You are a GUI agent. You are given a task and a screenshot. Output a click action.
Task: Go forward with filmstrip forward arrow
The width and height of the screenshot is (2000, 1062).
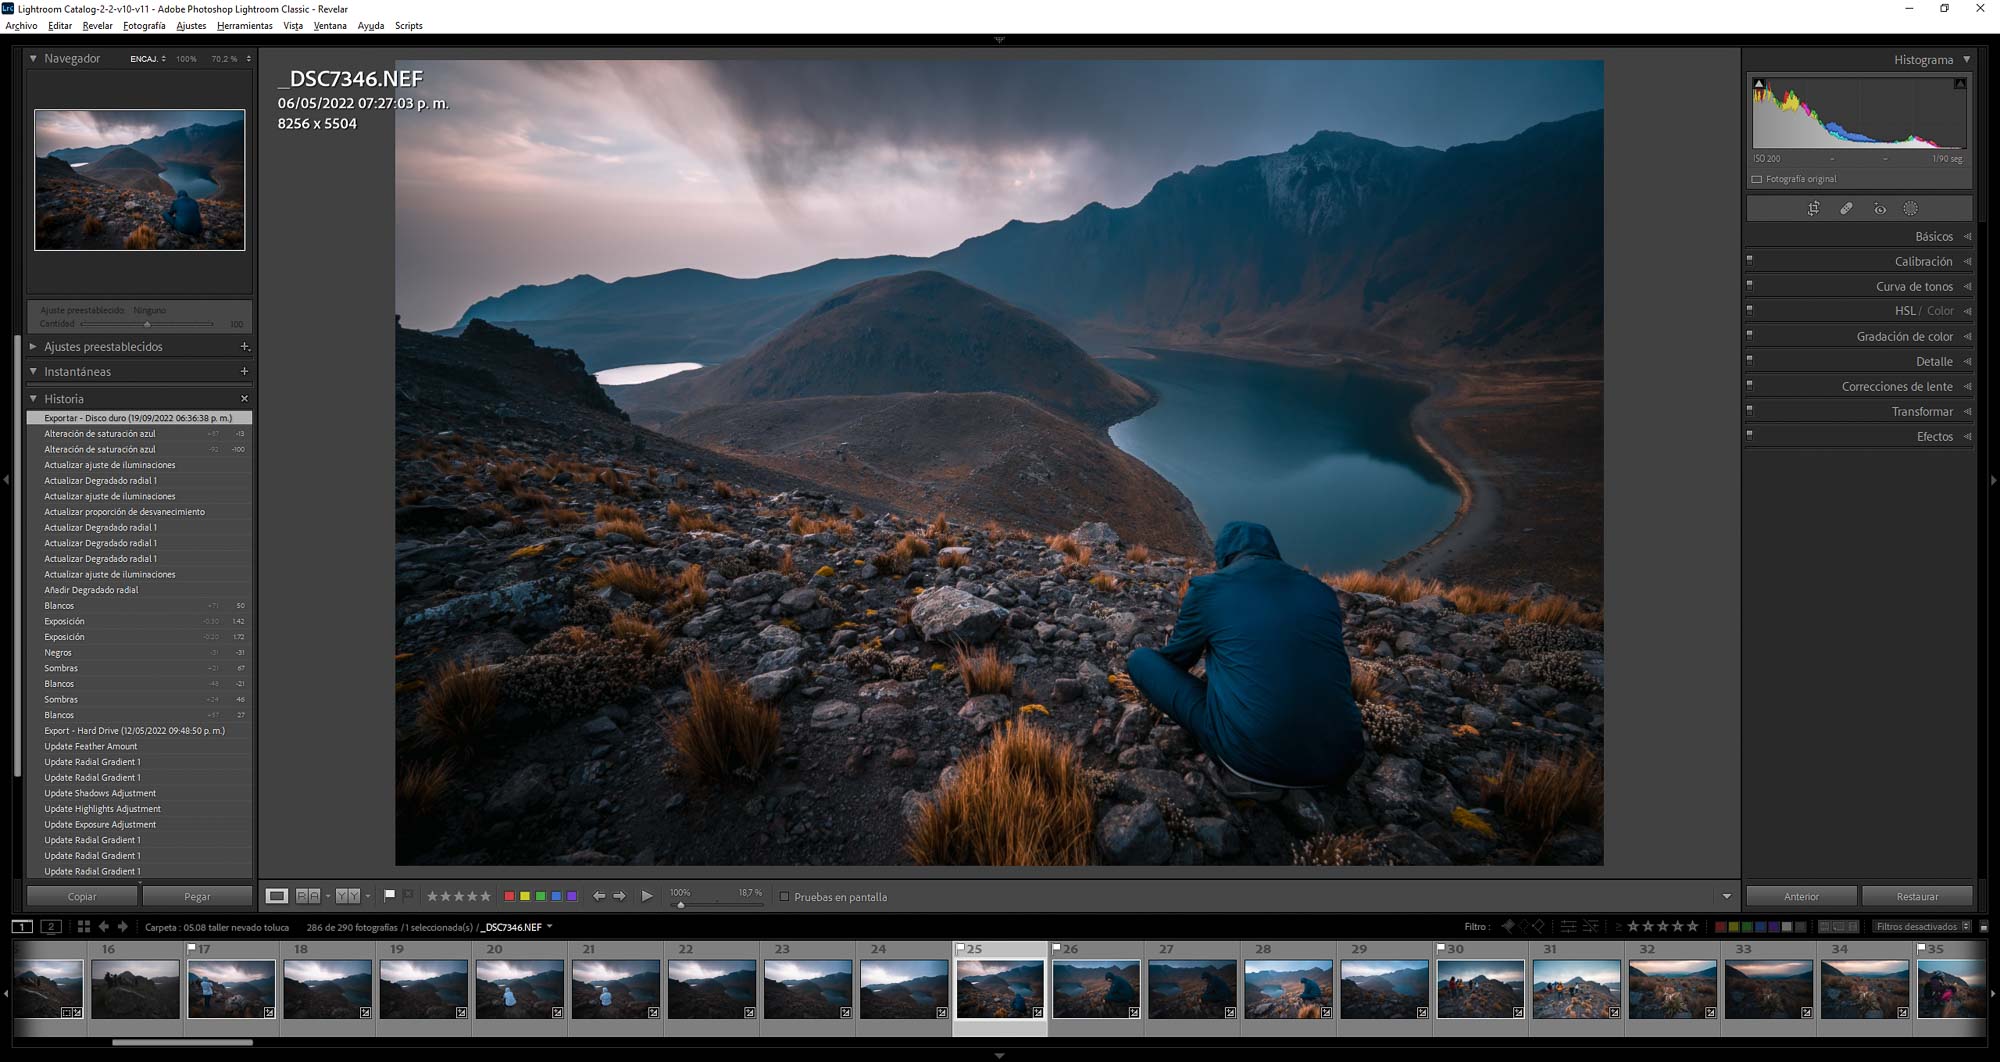123,927
